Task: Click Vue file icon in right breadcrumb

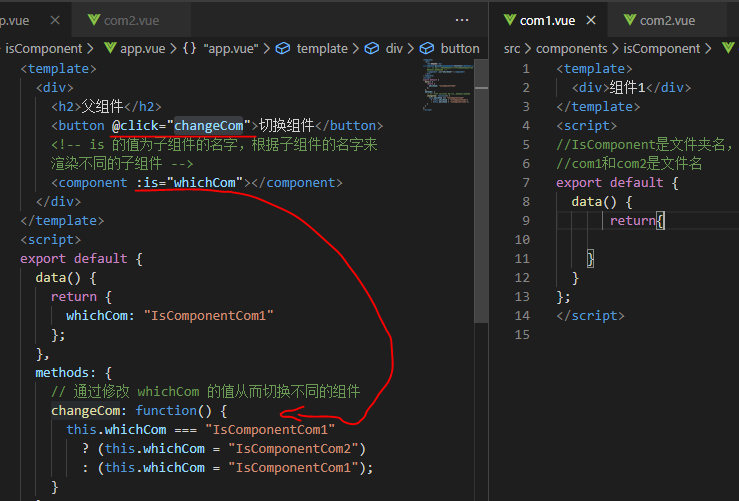Action: [728, 48]
